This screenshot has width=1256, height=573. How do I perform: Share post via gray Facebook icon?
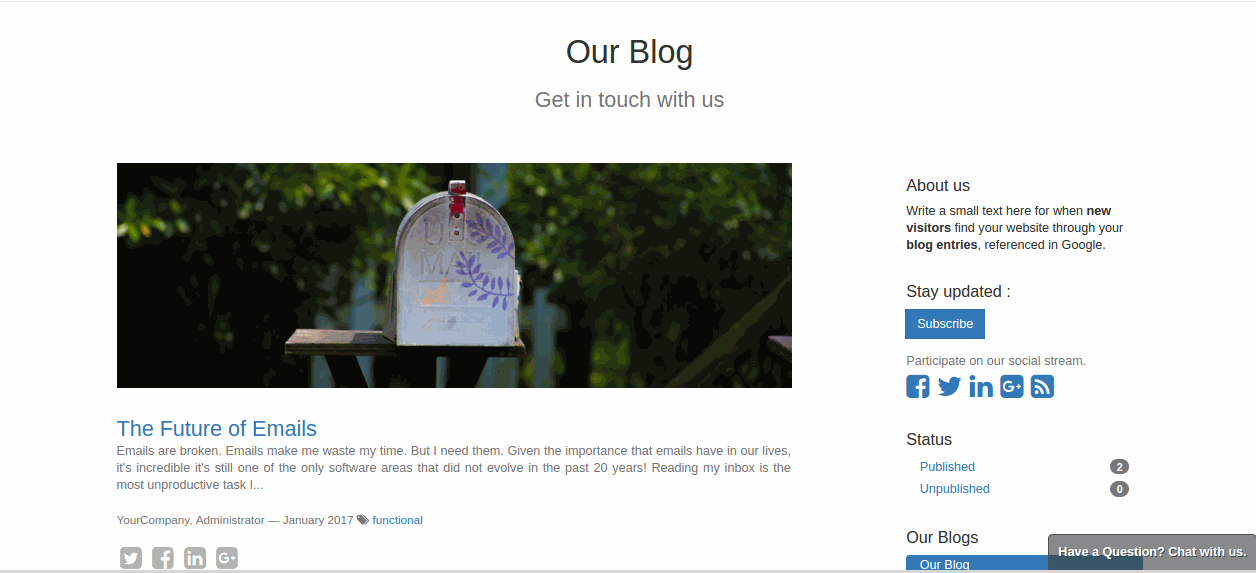coord(163,558)
